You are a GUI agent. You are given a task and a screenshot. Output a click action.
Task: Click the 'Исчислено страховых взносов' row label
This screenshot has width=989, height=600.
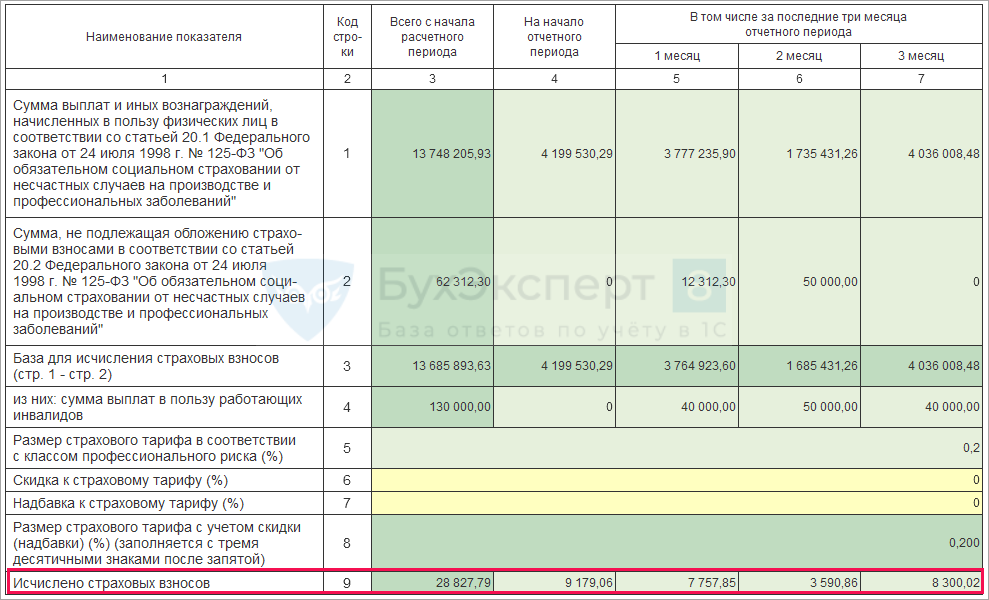coord(112,582)
